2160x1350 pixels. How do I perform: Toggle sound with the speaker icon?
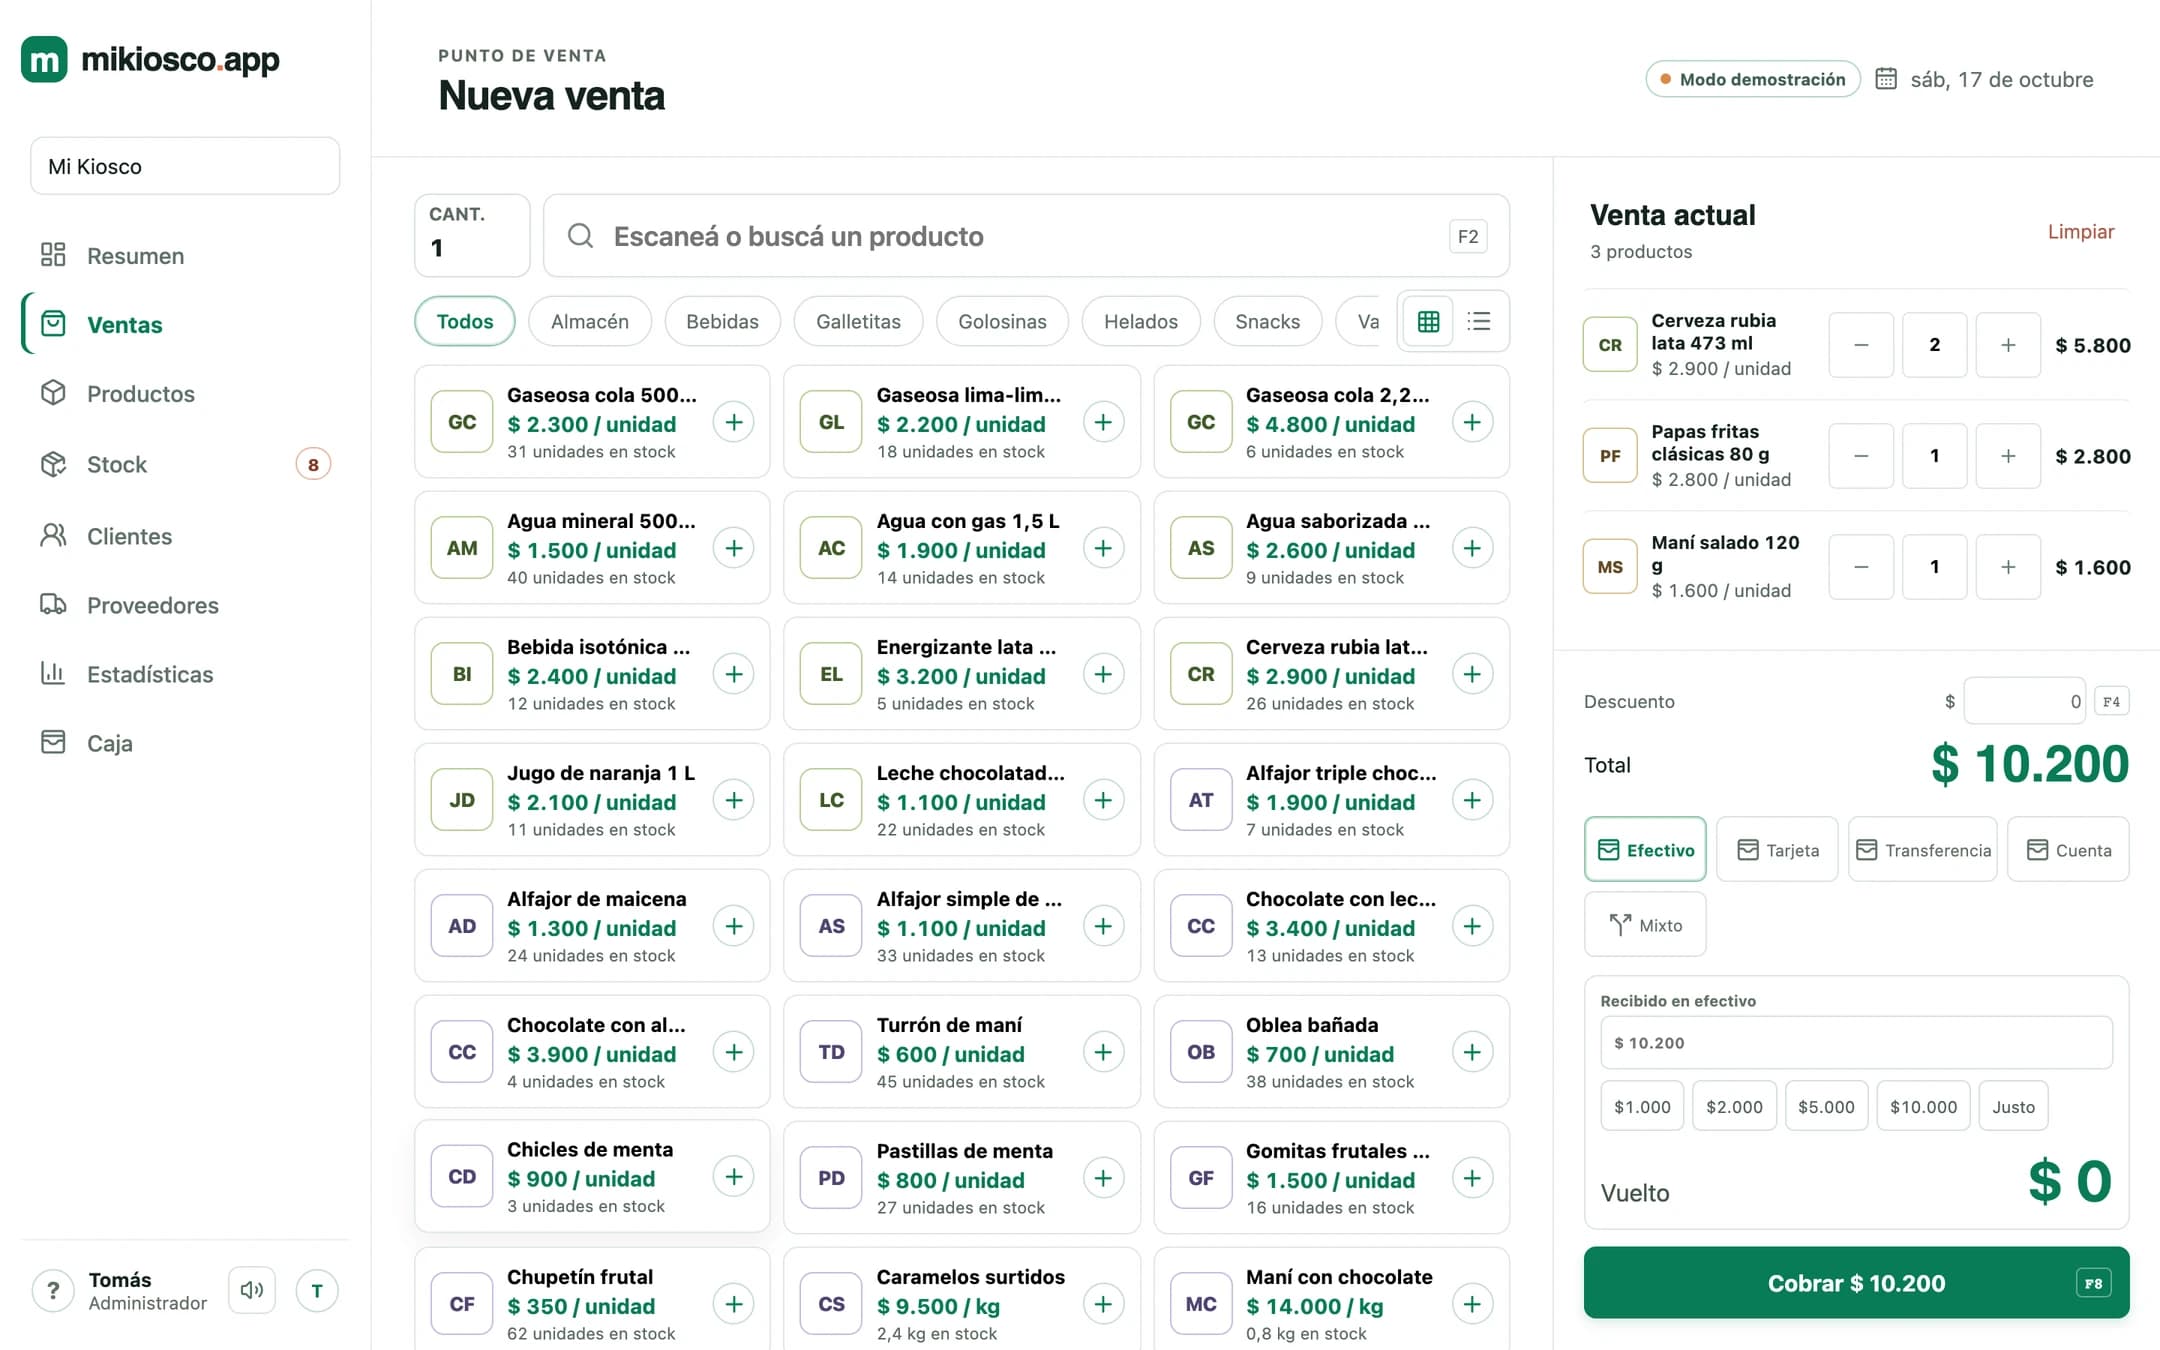(x=252, y=1290)
